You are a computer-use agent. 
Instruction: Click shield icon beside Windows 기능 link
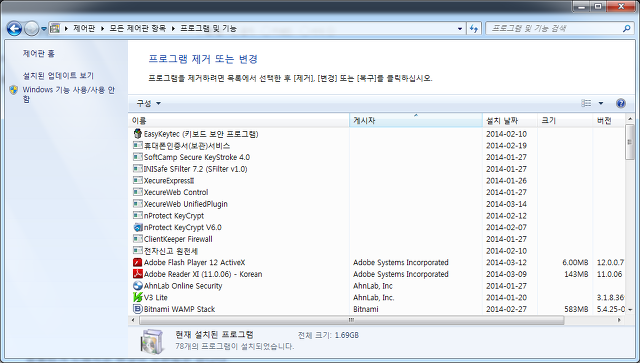[14, 90]
